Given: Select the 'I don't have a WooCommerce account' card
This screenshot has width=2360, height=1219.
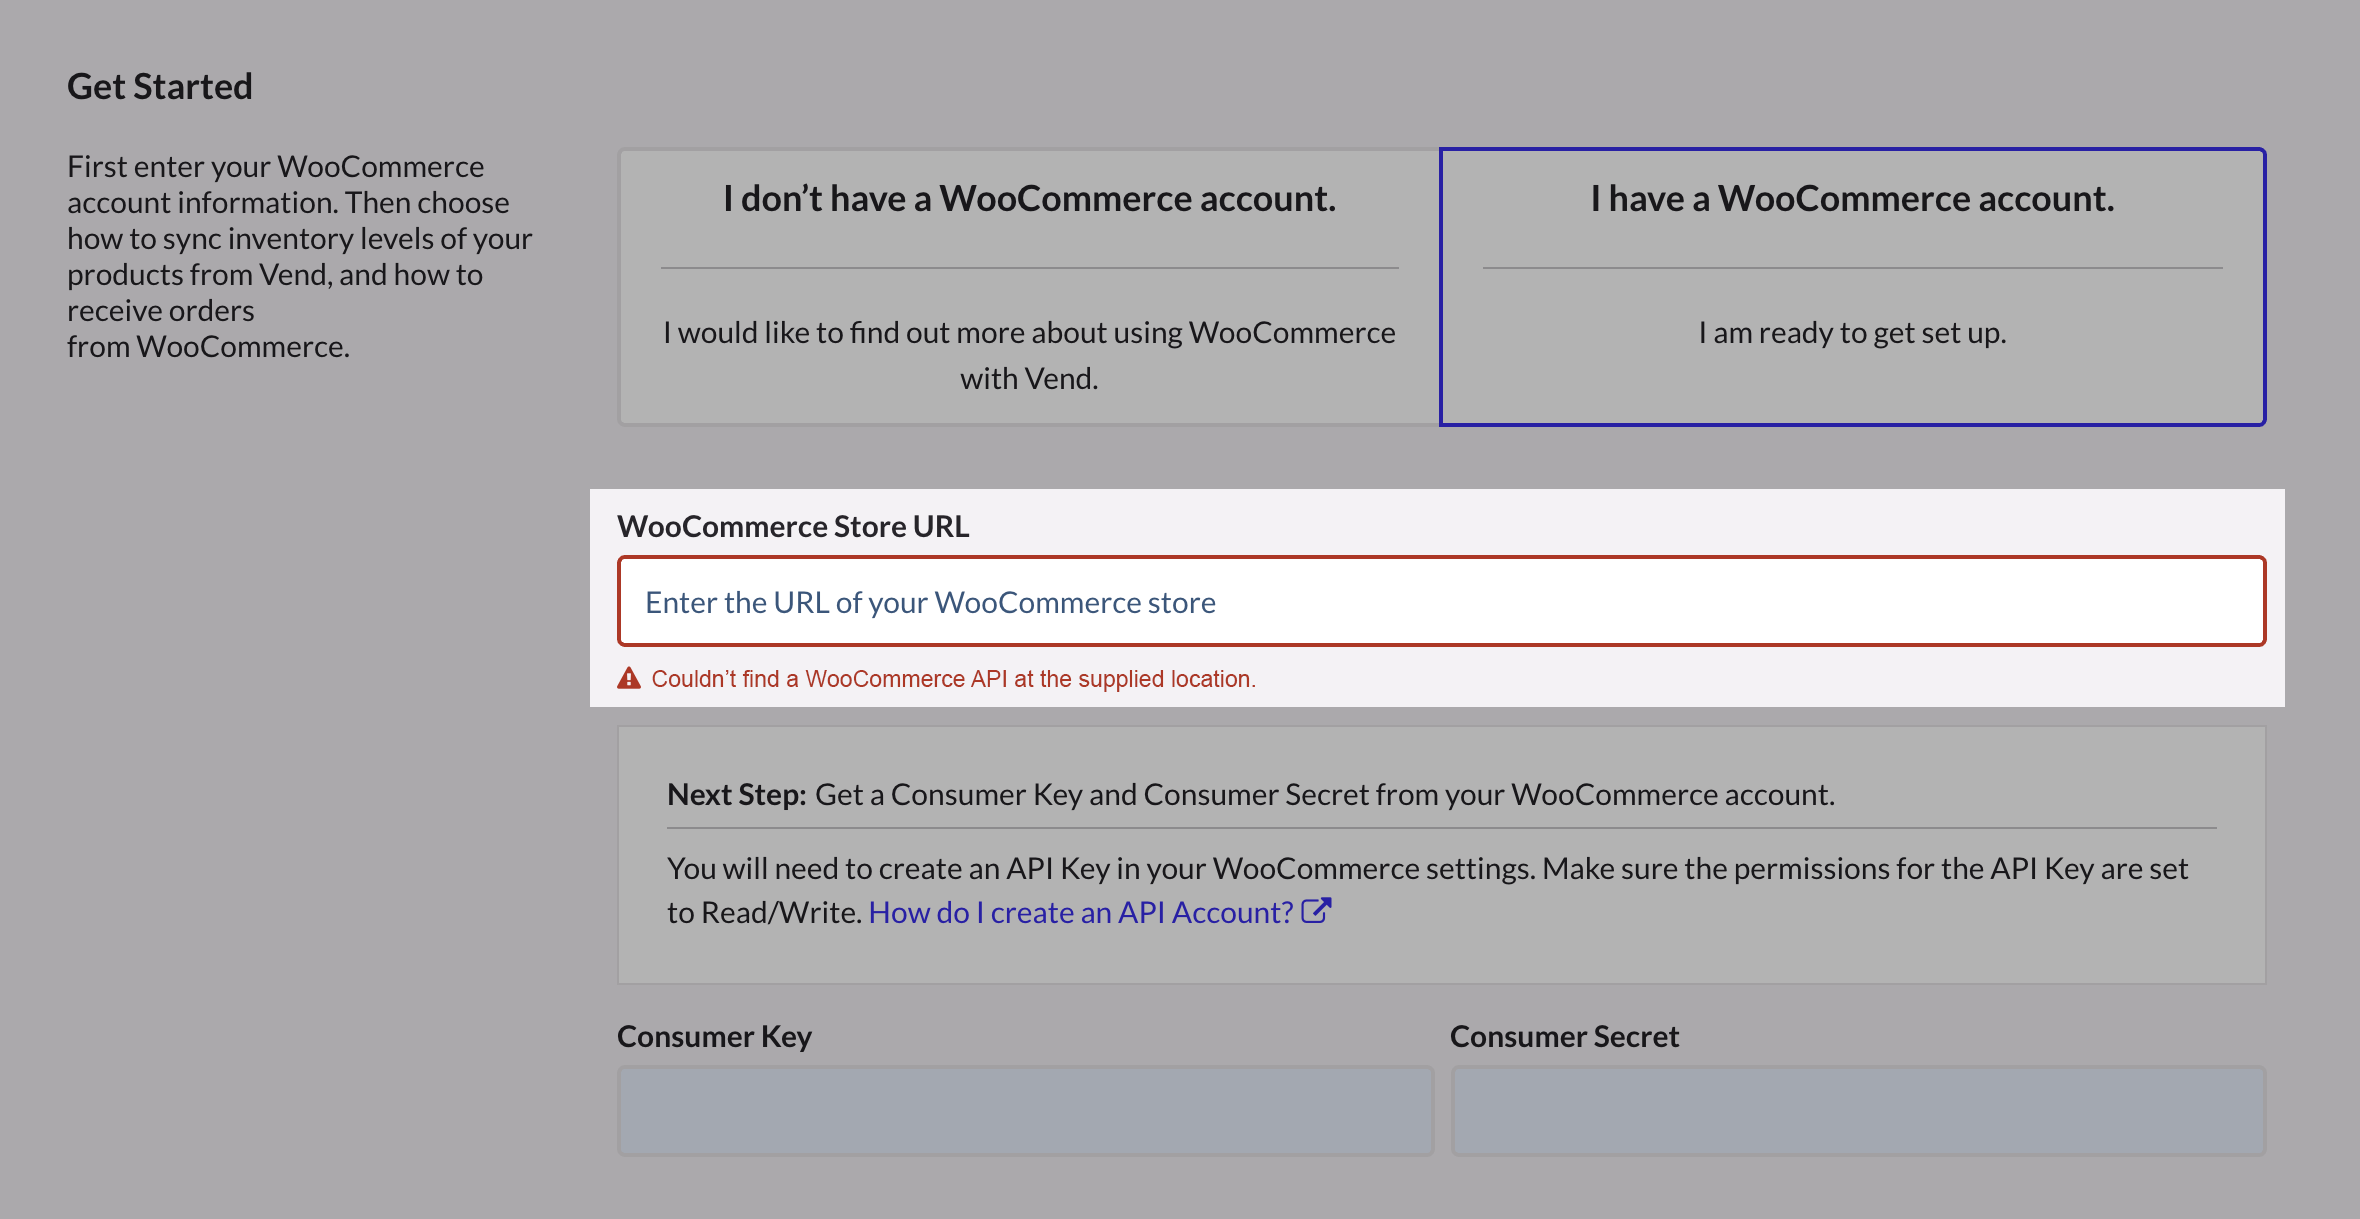Looking at the screenshot, I should (1029, 287).
